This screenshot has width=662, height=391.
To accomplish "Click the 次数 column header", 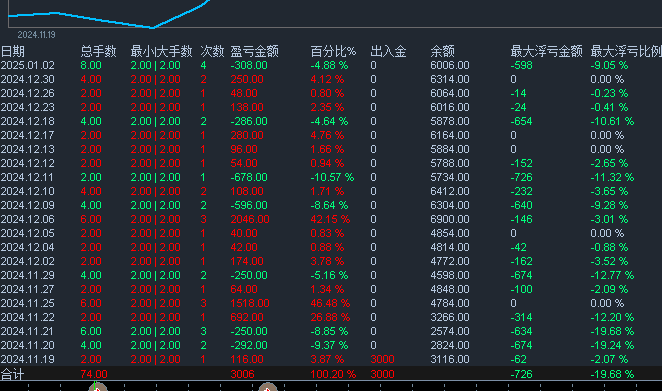I will [212, 52].
